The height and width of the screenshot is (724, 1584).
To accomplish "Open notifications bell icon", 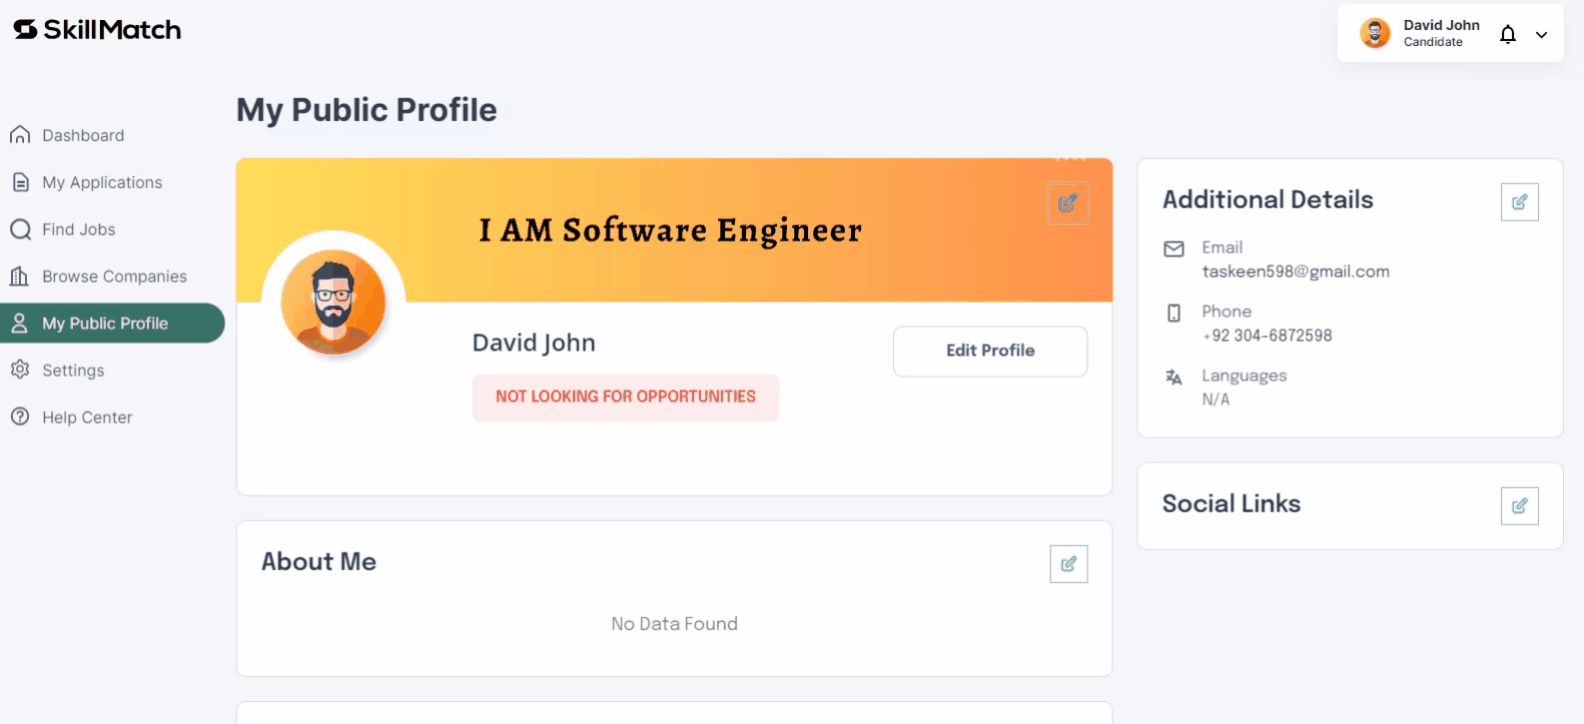I will pos(1508,34).
